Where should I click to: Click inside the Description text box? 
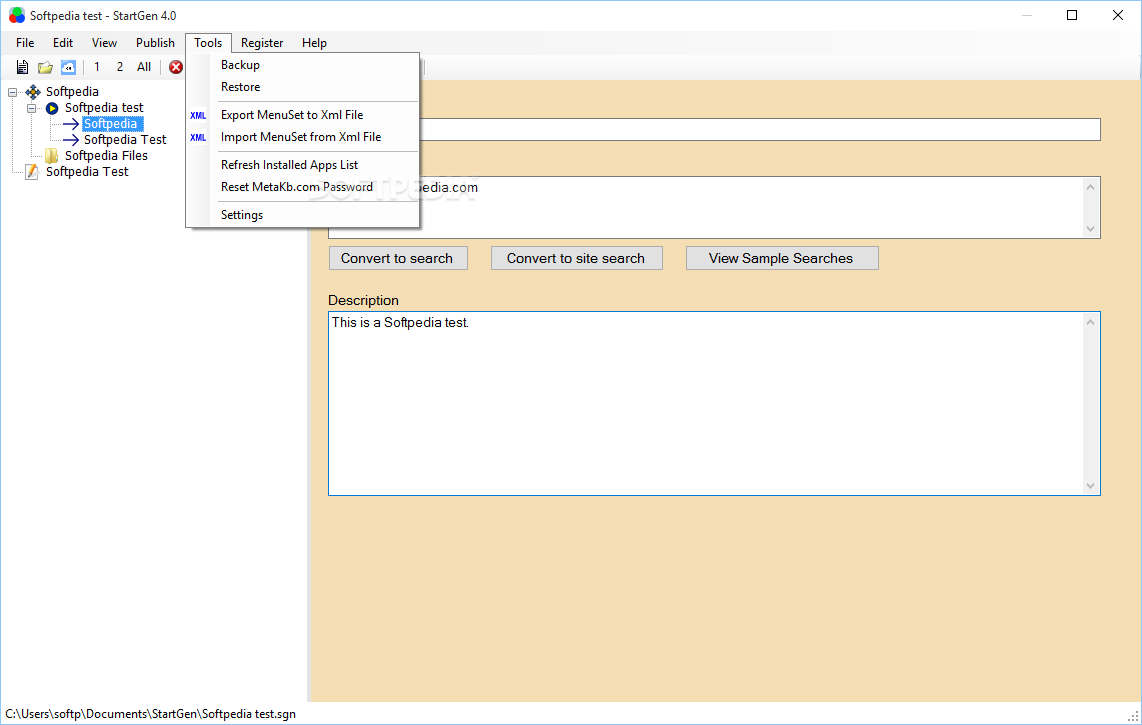(714, 404)
